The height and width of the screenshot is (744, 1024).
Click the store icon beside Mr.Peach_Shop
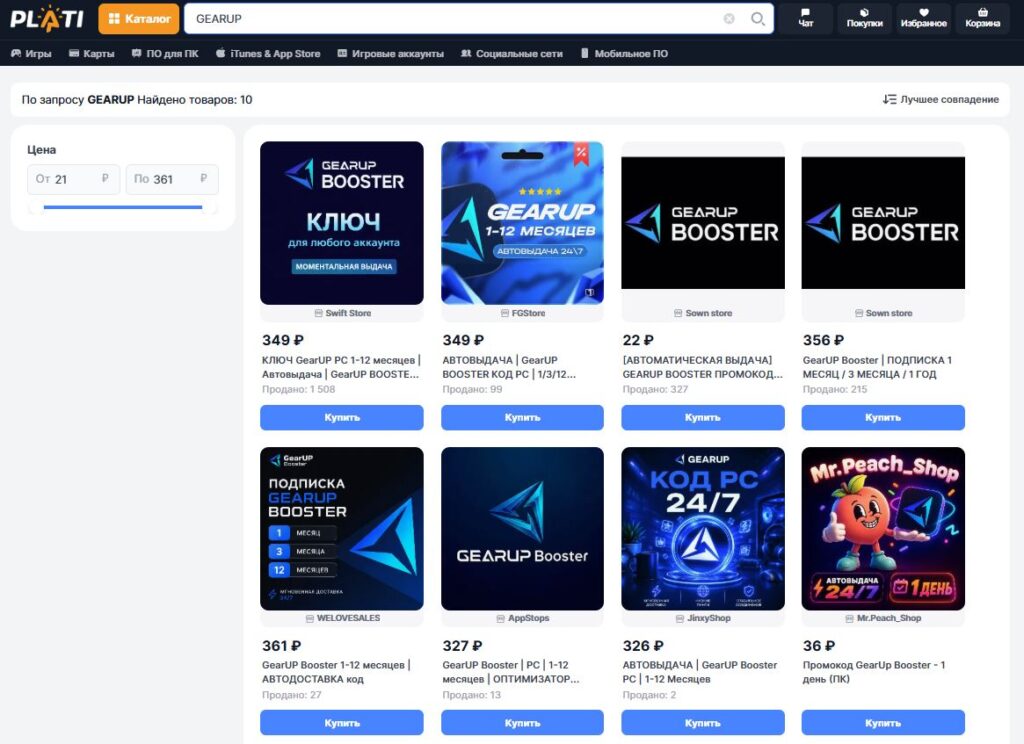[x=850, y=618]
